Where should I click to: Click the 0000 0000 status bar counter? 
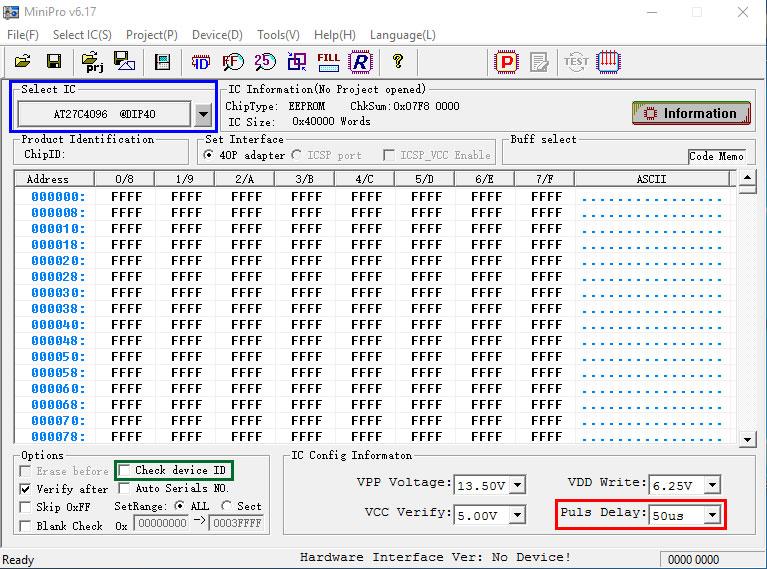pyautogui.click(x=693, y=559)
